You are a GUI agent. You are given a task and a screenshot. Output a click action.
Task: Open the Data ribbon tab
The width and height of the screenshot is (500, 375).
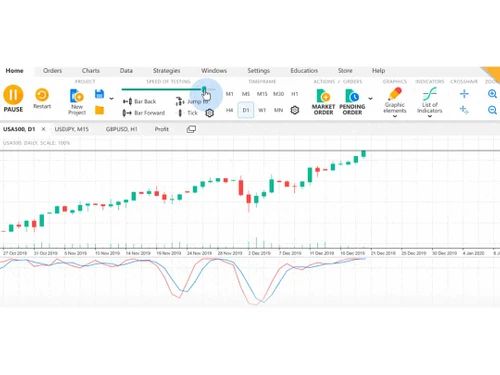(x=126, y=71)
